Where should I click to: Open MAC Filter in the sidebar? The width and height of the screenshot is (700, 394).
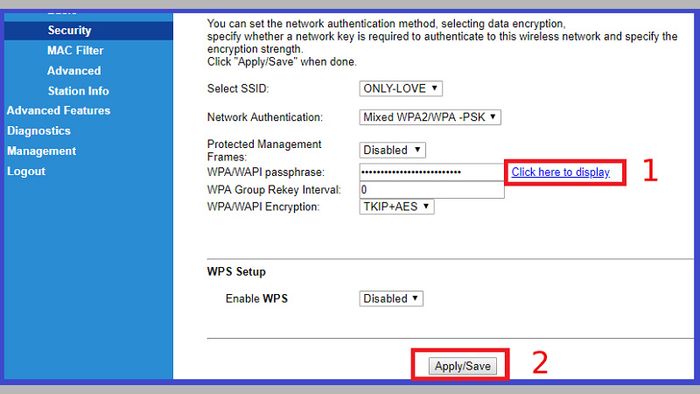(75, 50)
